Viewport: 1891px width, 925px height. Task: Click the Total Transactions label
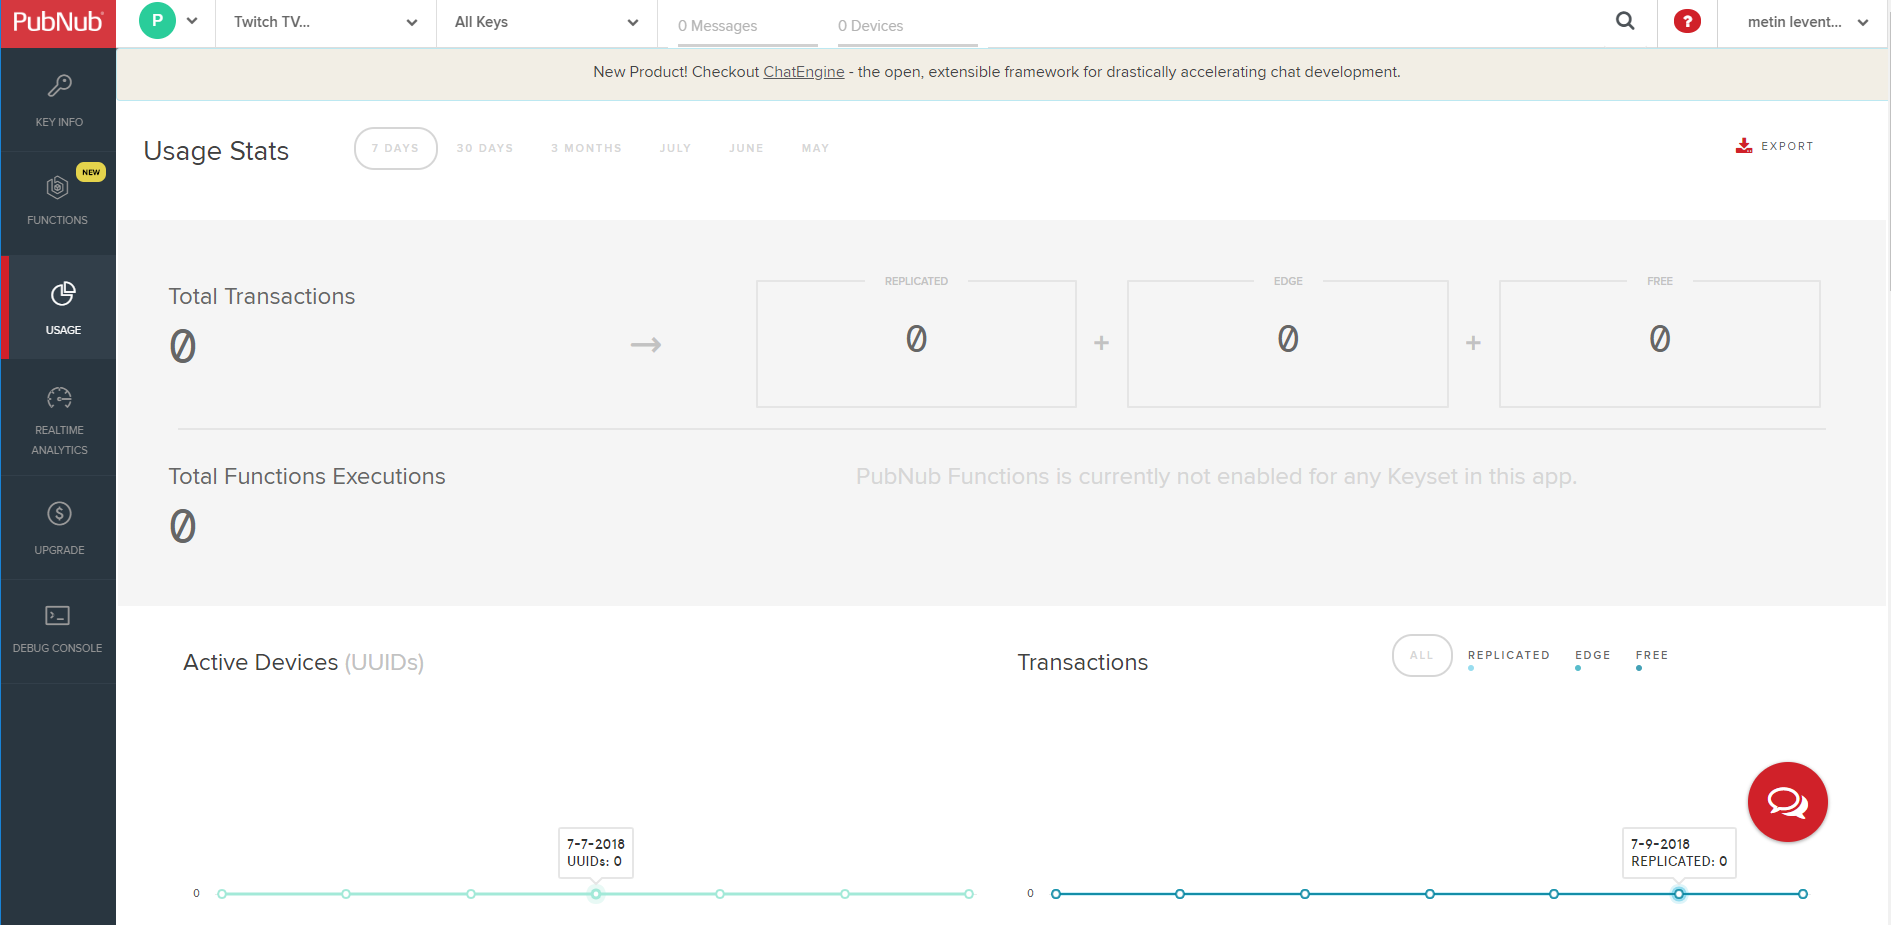click(262, 296)
